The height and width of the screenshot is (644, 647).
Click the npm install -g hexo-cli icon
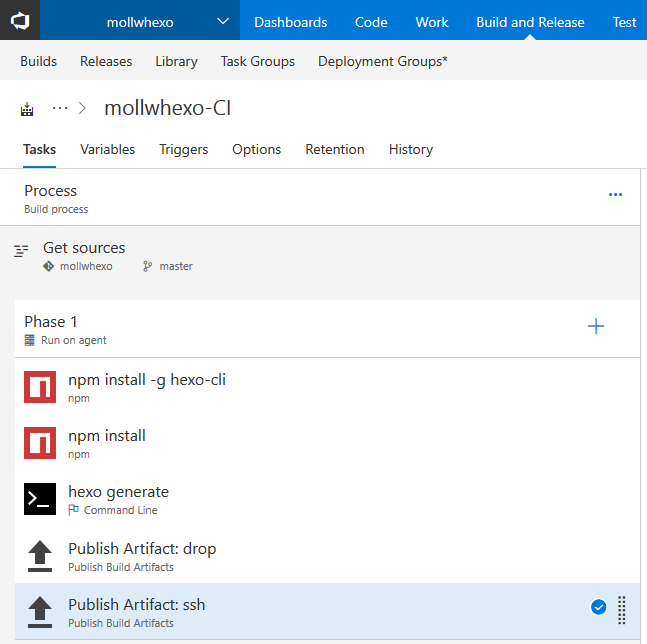pyautogui.click(x=40, y=387)
